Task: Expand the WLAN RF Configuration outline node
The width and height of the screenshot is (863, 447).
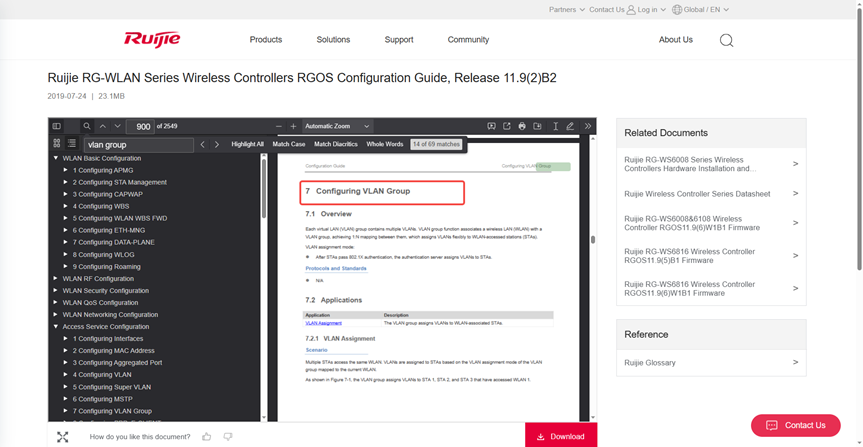Action: tap(56, 279)
